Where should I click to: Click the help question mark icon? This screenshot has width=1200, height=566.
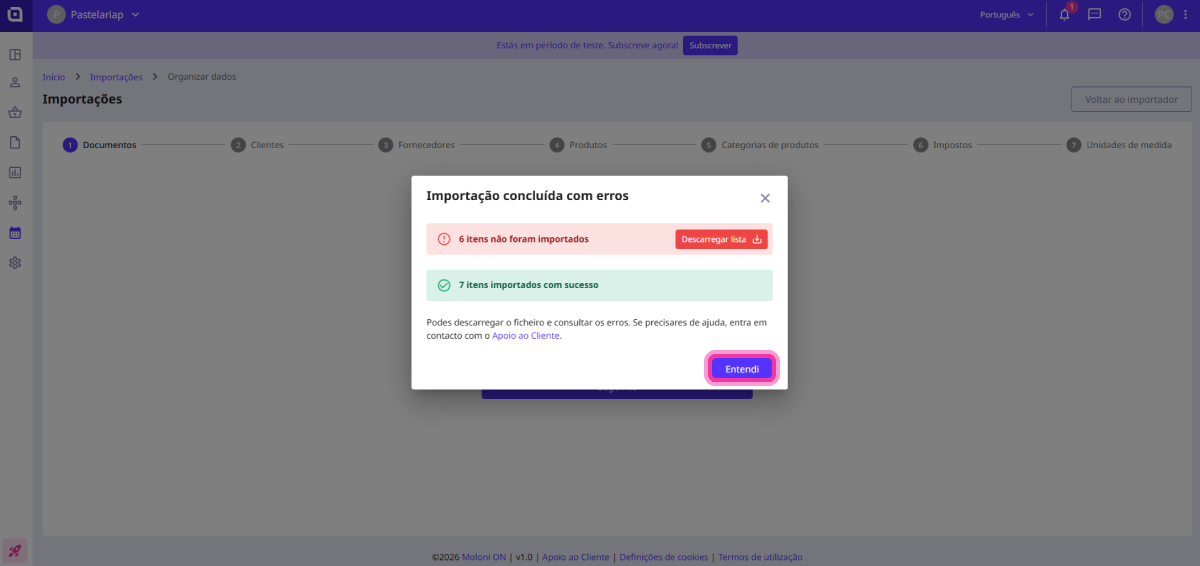coord(1125,15)
